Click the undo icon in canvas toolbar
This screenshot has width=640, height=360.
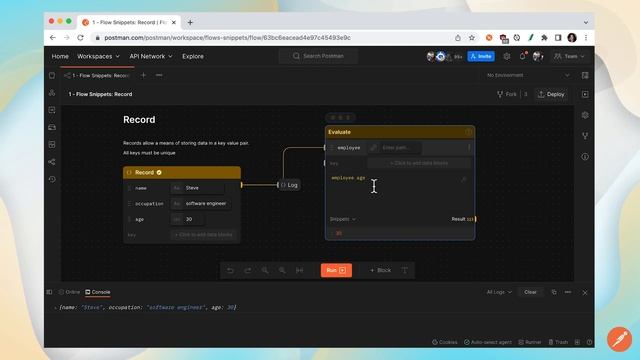tap(230, 270)
